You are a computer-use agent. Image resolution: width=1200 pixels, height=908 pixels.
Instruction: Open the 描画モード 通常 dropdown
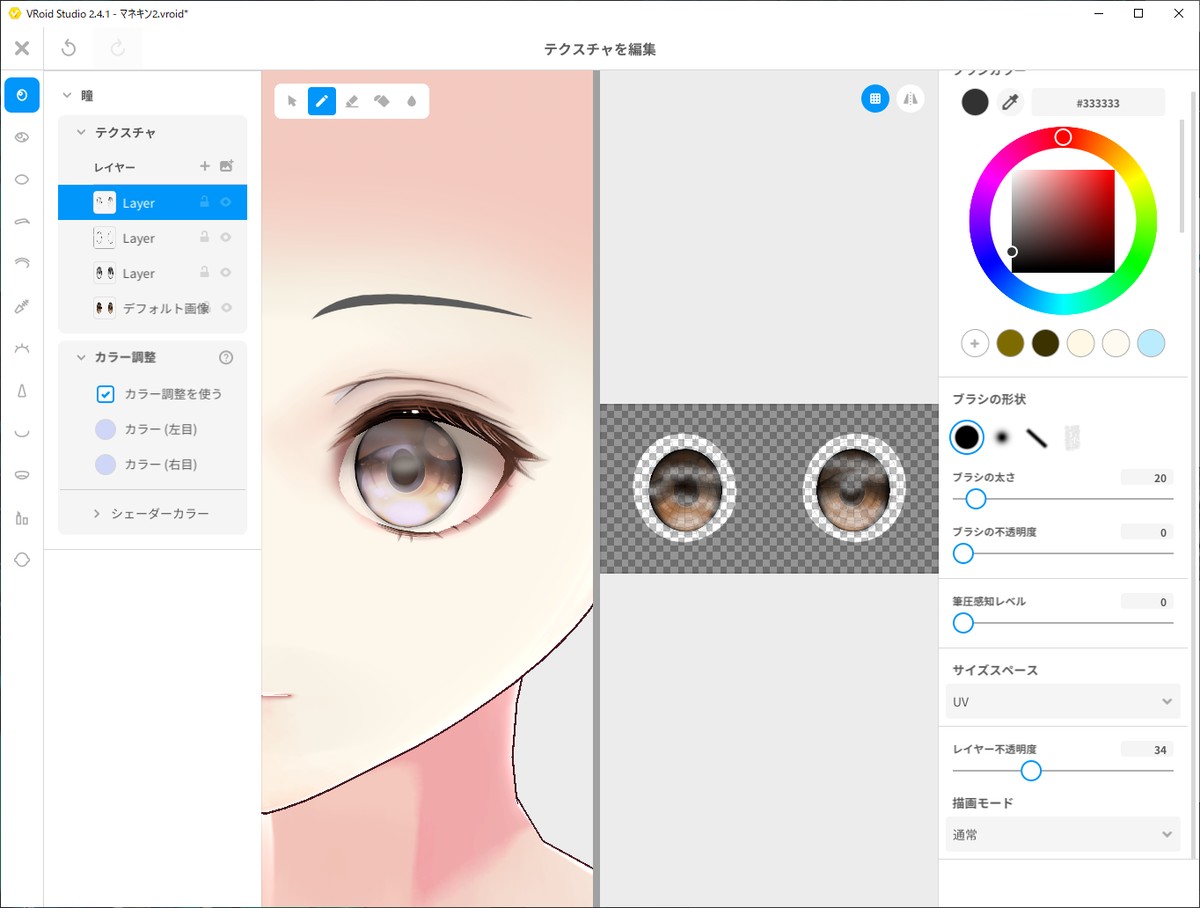point(1062,835)
